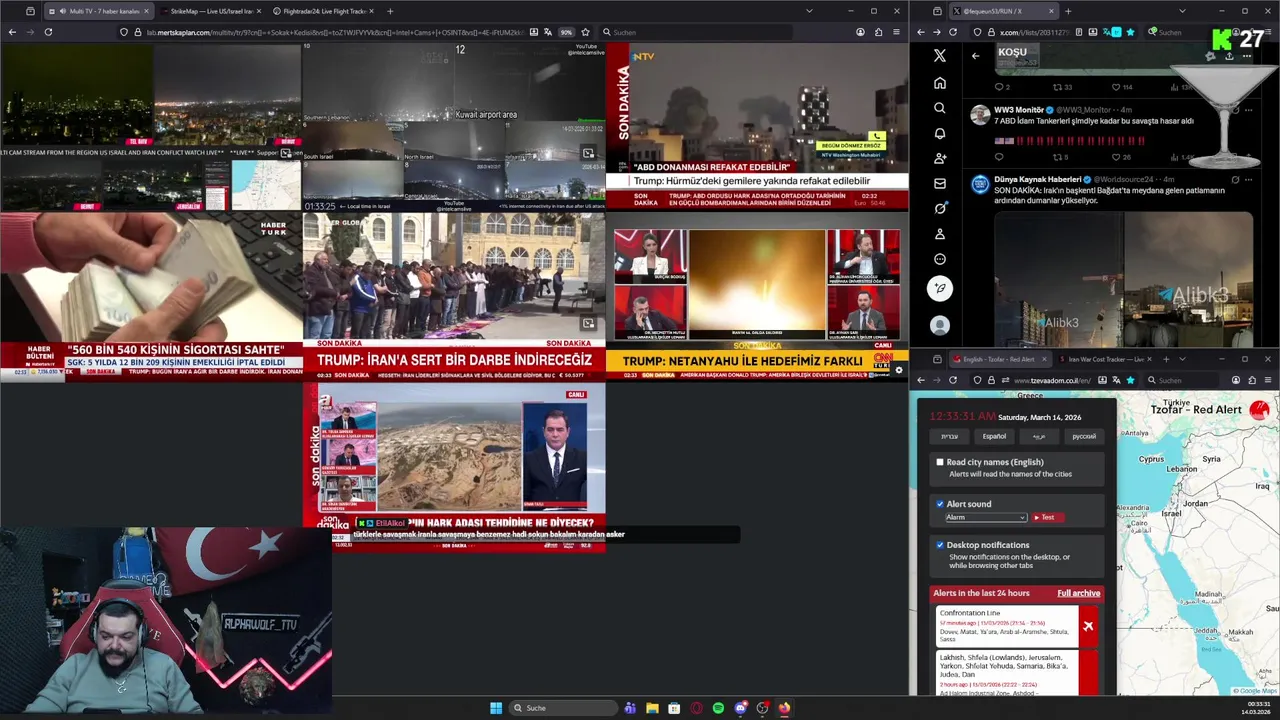Click the red 'Test' alarm button
Viewport: 1280px width, 720px height.
click(x=1047, y=517)
